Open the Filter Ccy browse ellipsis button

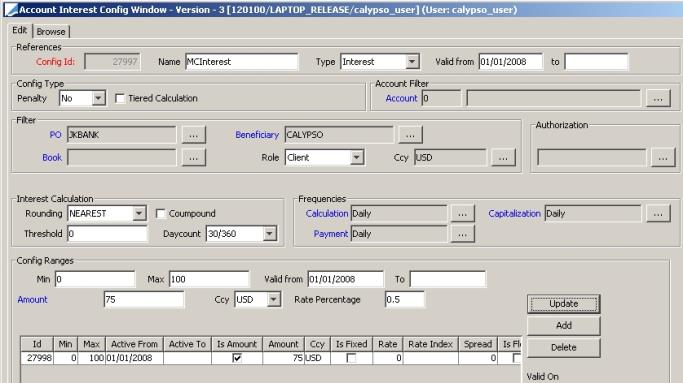point(503,158)
